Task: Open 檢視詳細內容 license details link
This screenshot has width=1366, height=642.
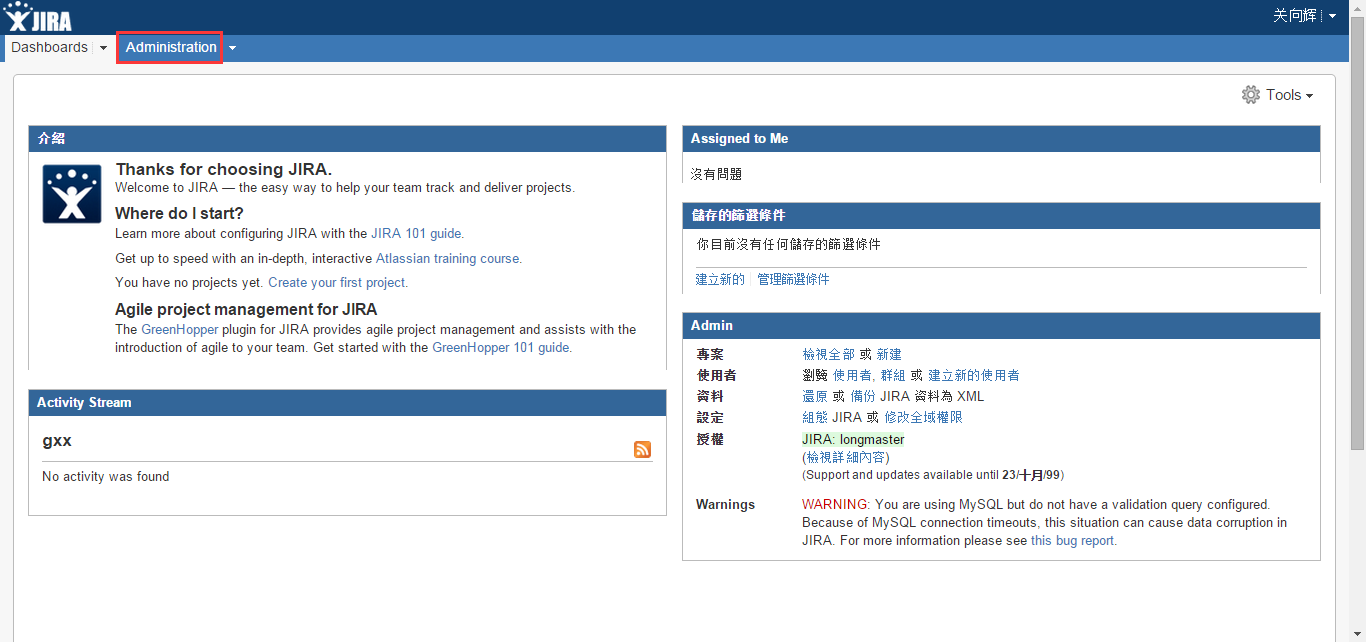Action: (846, 457)
